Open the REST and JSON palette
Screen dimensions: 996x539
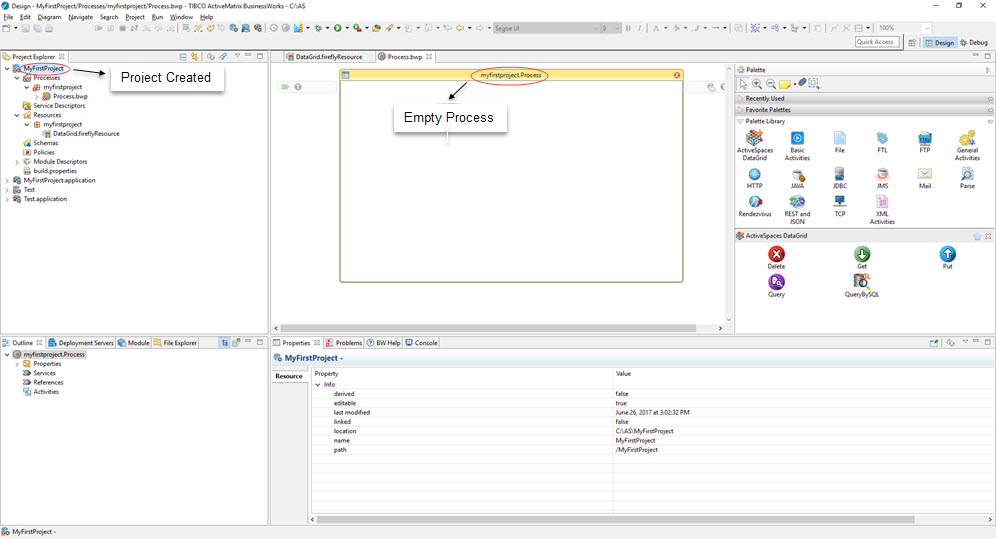click(x=797, y=203)
